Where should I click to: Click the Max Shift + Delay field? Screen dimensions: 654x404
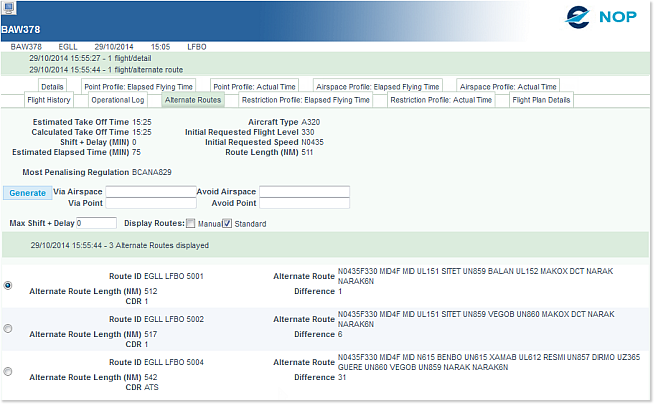click(96, 223)
